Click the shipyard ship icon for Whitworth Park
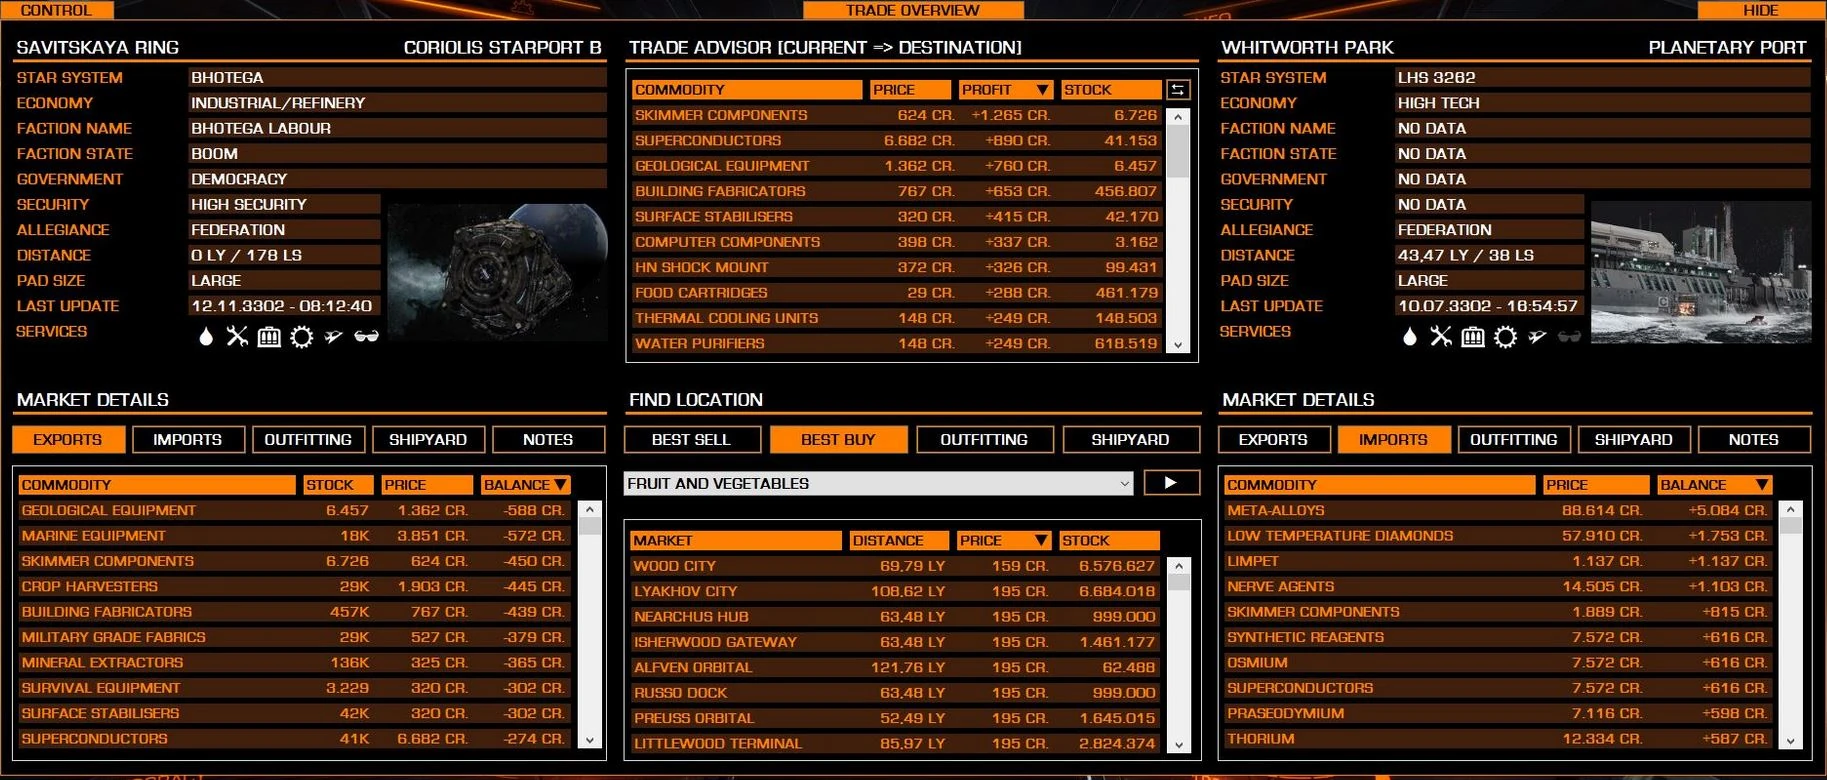The width and height of the screenshot is (1827, 780). (x=1538, y=337)
